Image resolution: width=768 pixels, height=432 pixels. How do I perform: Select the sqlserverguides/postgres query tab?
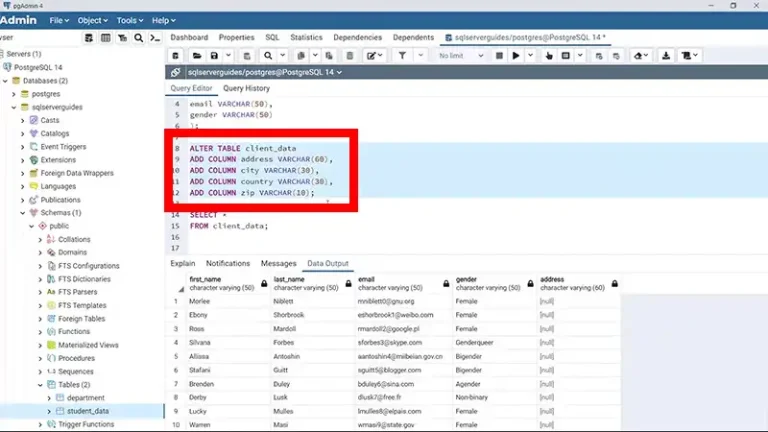(525, 38)
